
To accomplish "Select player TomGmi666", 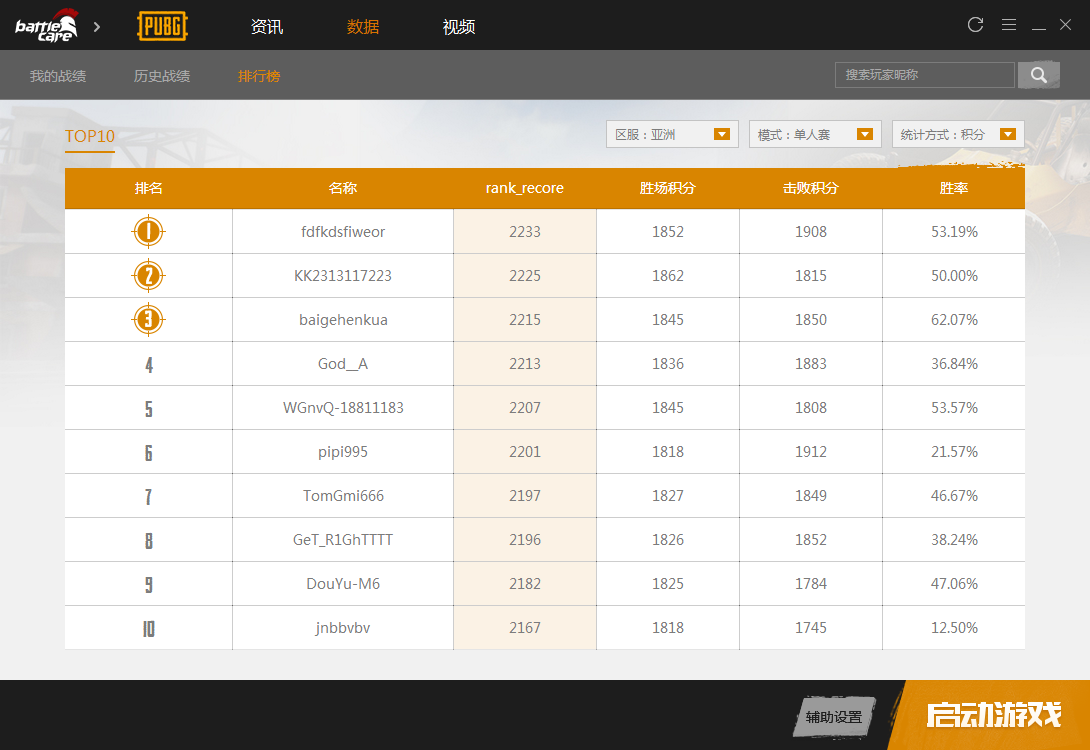I will coord(343,496).
